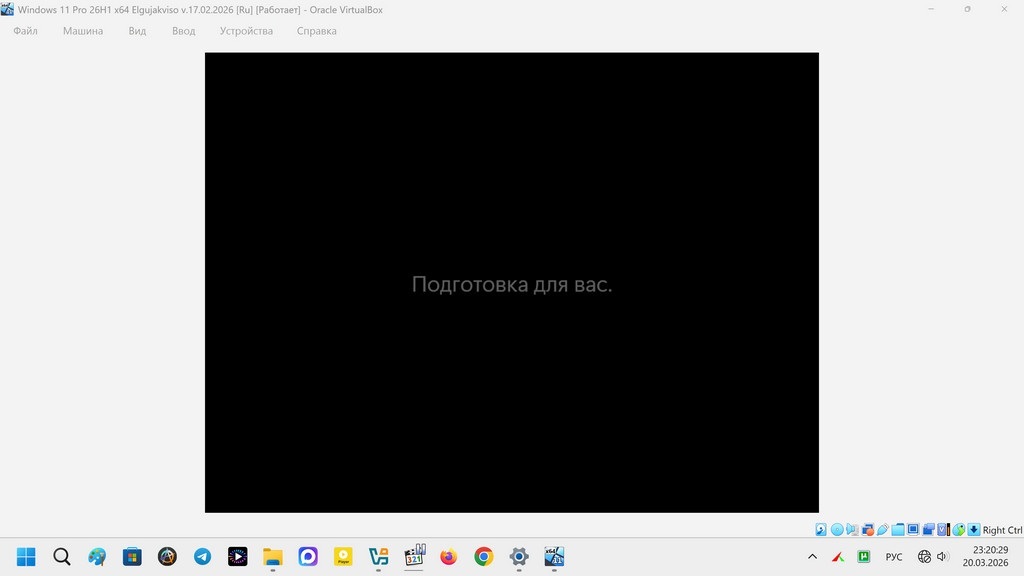Click the audio speaker status icon in VirtualBox
The width and height of the screenshot is (1024, 576).
tap(852, 530)
